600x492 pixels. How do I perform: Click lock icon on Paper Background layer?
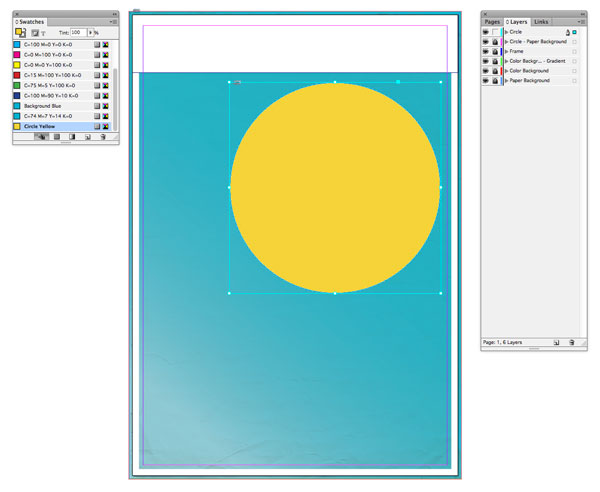(x=495, y=81)
